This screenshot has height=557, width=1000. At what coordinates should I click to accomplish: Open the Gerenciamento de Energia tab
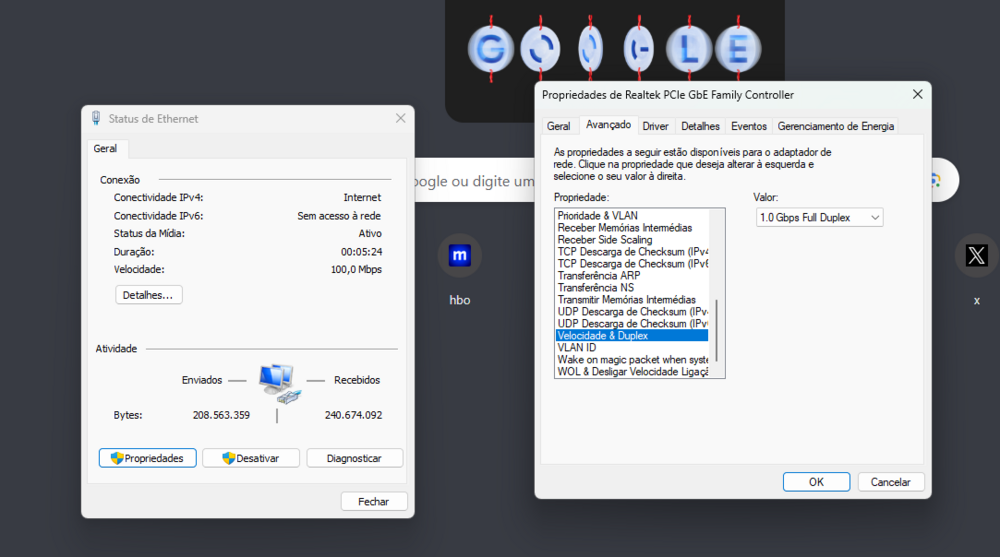(836, 126)
